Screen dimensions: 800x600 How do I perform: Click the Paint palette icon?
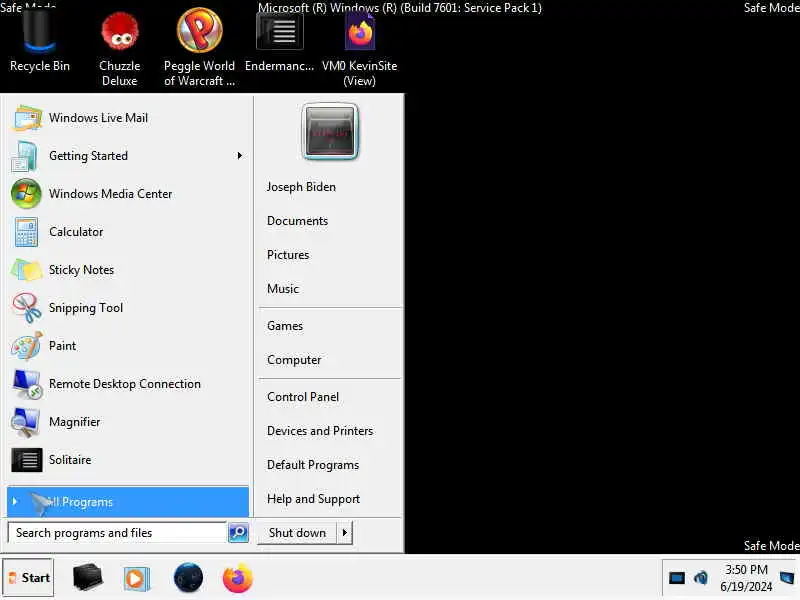click(x=26, y=346)
